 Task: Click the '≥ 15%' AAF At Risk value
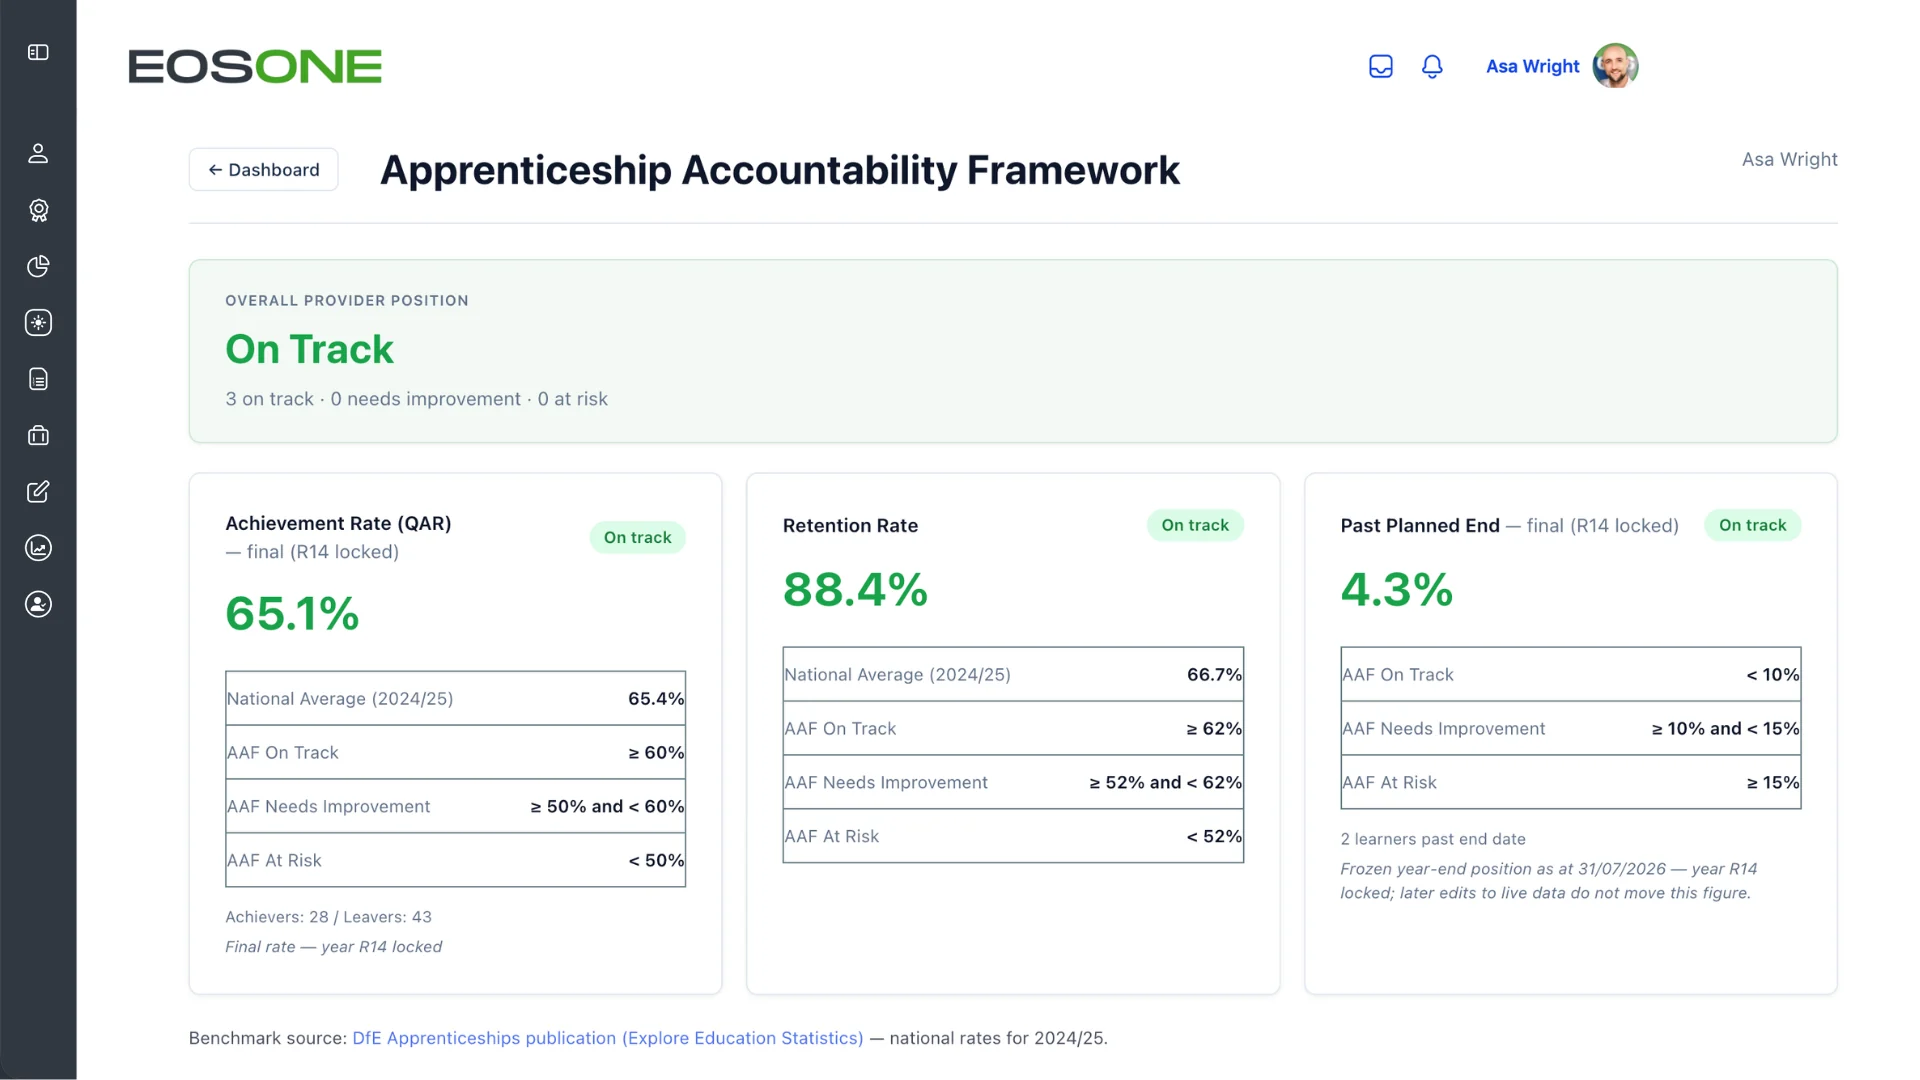point(1772,783)
